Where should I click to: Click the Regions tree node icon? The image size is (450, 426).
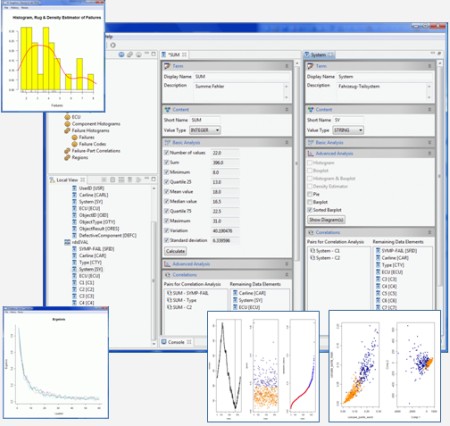(67, 157)
